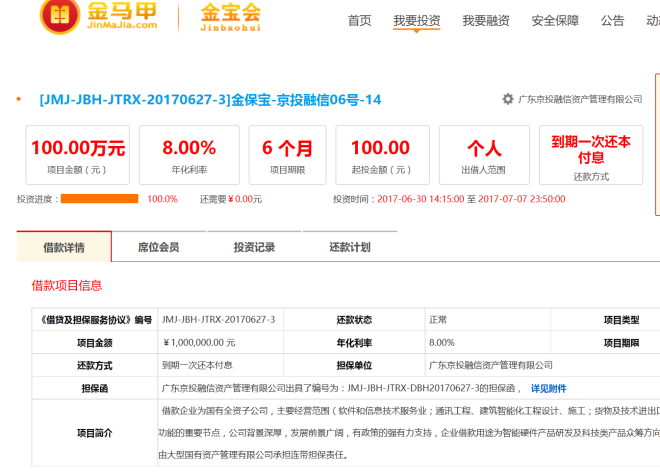Click the gear icon beside guarantor company
660x476 pixels.
(508, 99)
